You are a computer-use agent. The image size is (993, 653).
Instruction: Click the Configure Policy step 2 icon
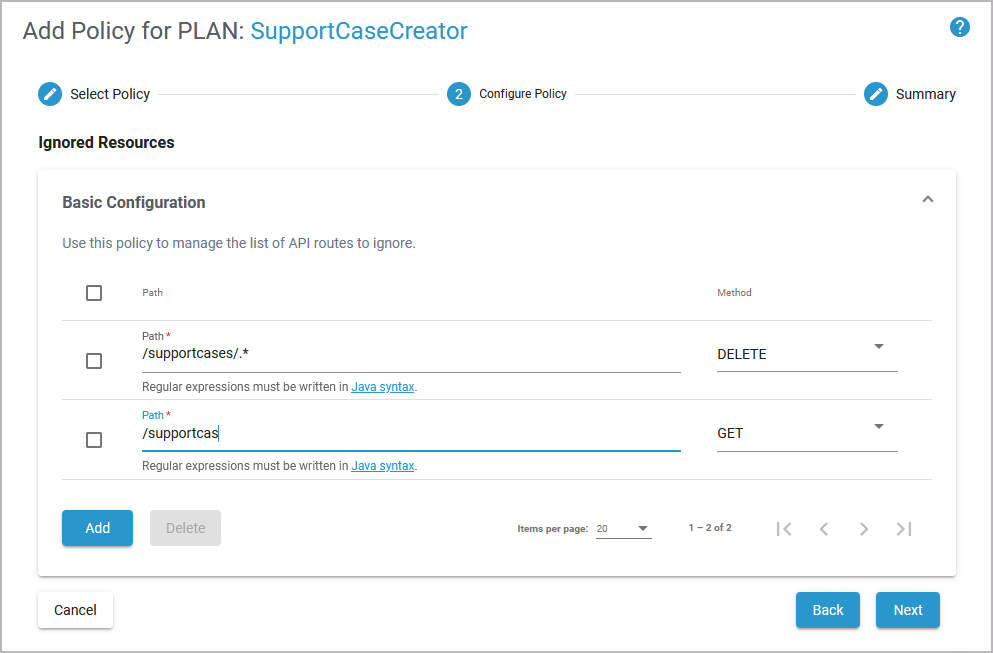click(x=459, y=94)
